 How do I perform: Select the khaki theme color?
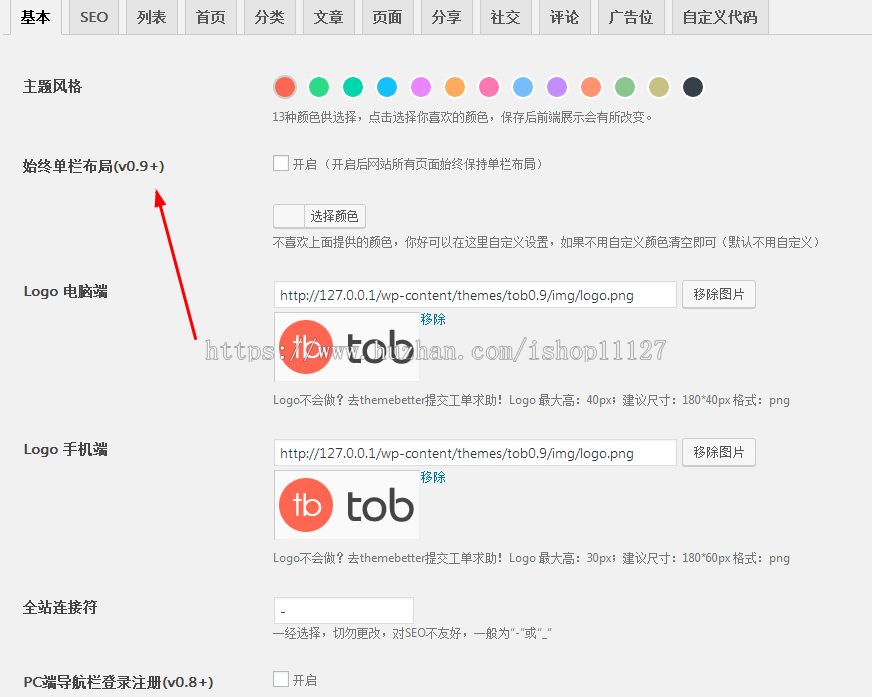point(659,87)
